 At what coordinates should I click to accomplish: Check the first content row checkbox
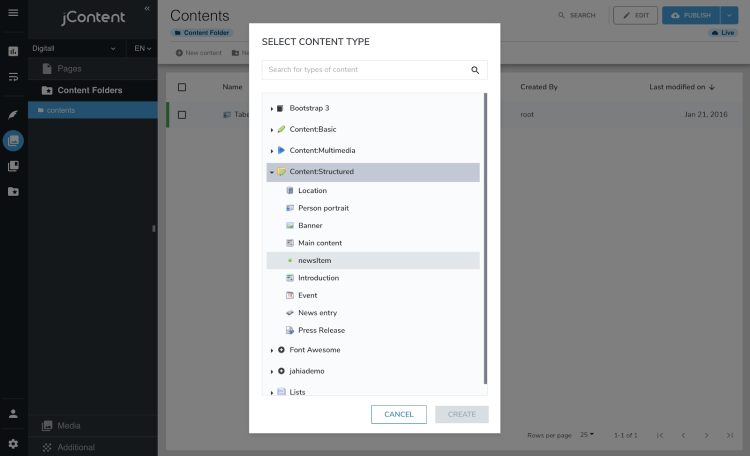(x=182, y=115)
